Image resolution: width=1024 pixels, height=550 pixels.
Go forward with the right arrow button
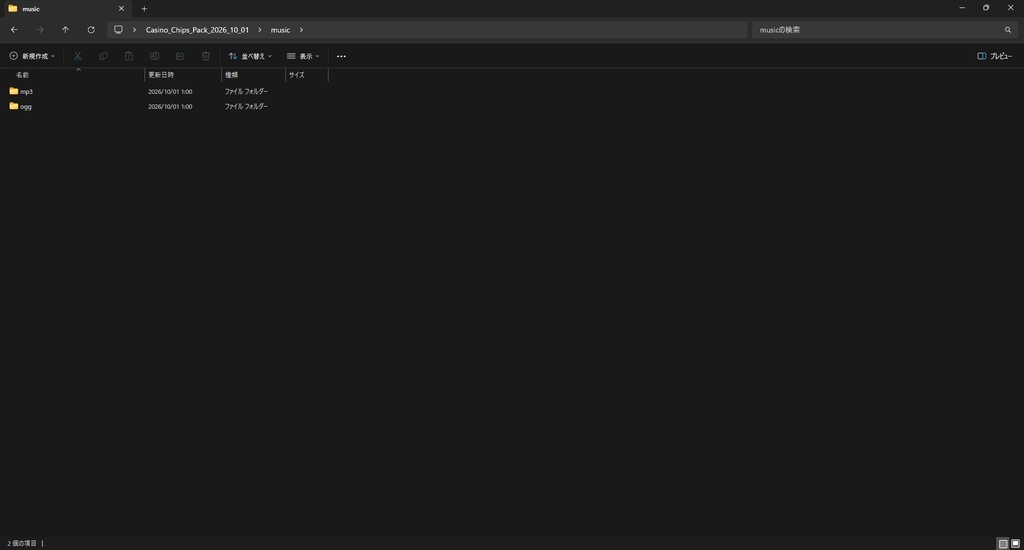(x=40, y=29)
